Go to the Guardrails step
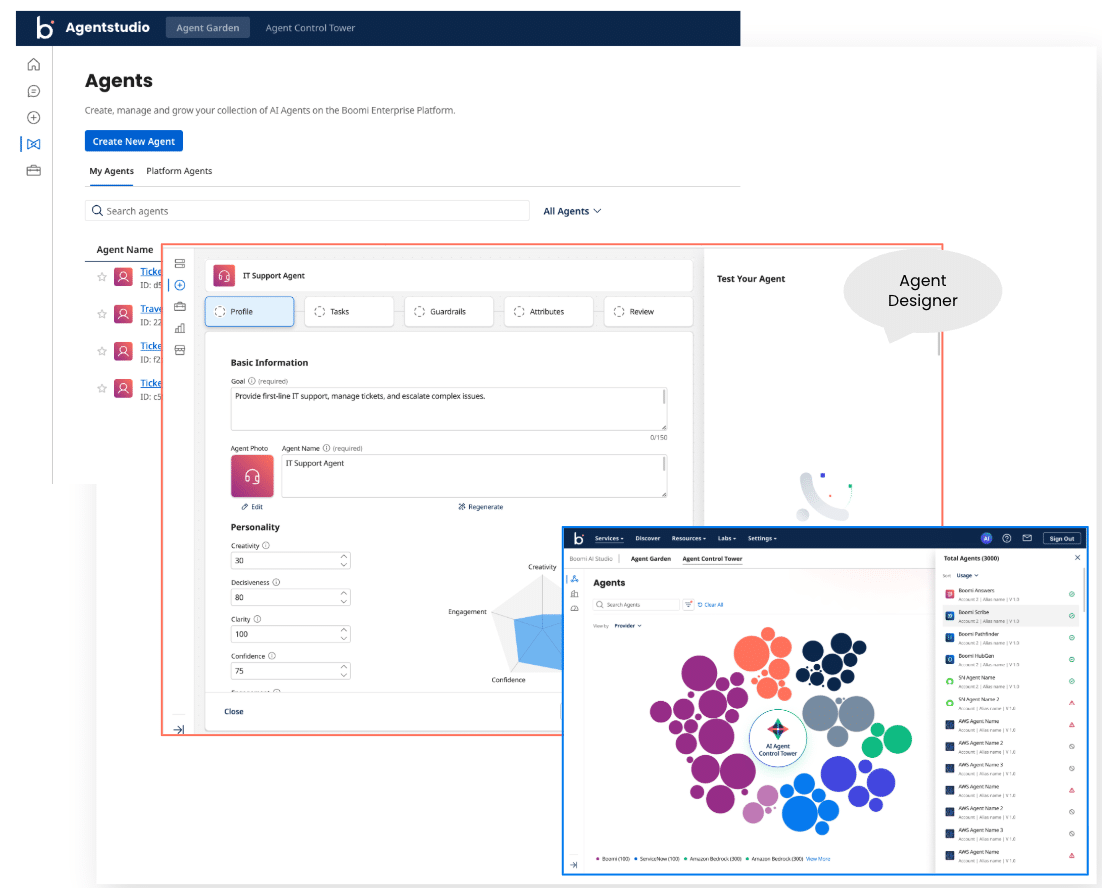Viewport: 1102px width, 888px height. pyautogui.click(x=448, y=311)
